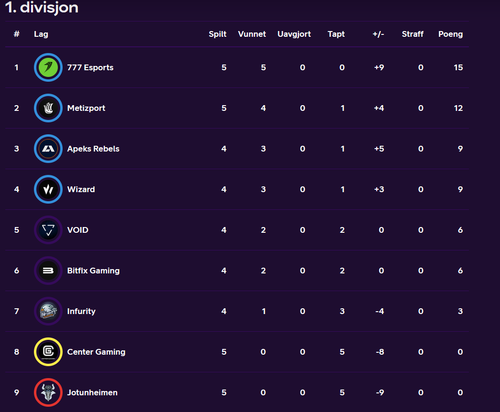Click the Wizard team logo
This screenshot has height=412, width=500.
[x=48, y=189]
